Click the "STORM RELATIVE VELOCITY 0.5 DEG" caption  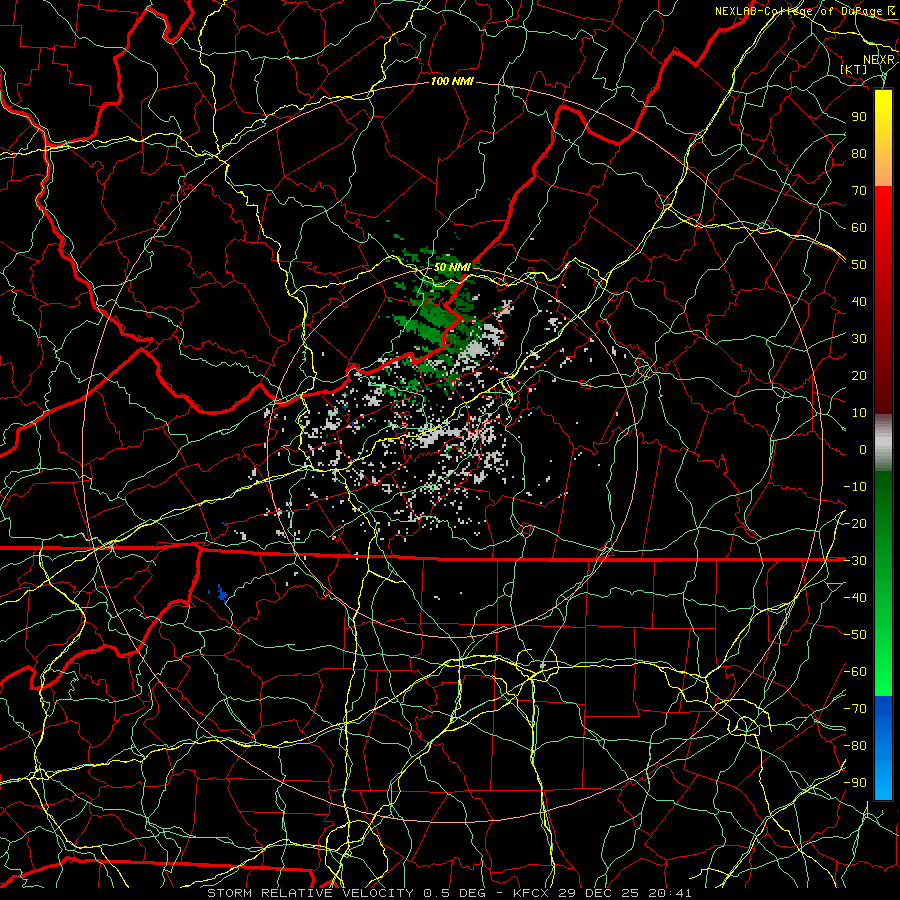click(346, 893)
